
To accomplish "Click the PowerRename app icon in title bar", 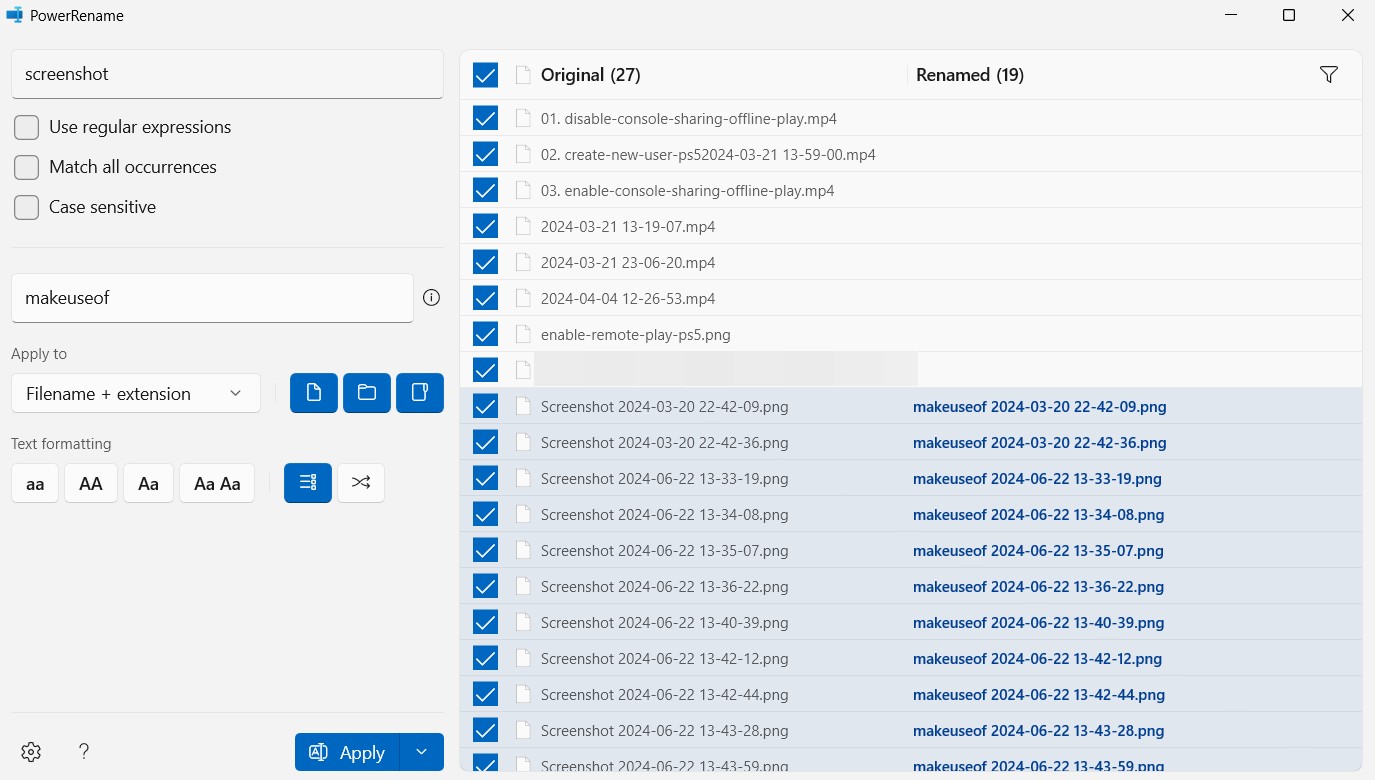I will pyautogui.click(x=15, y=15).
